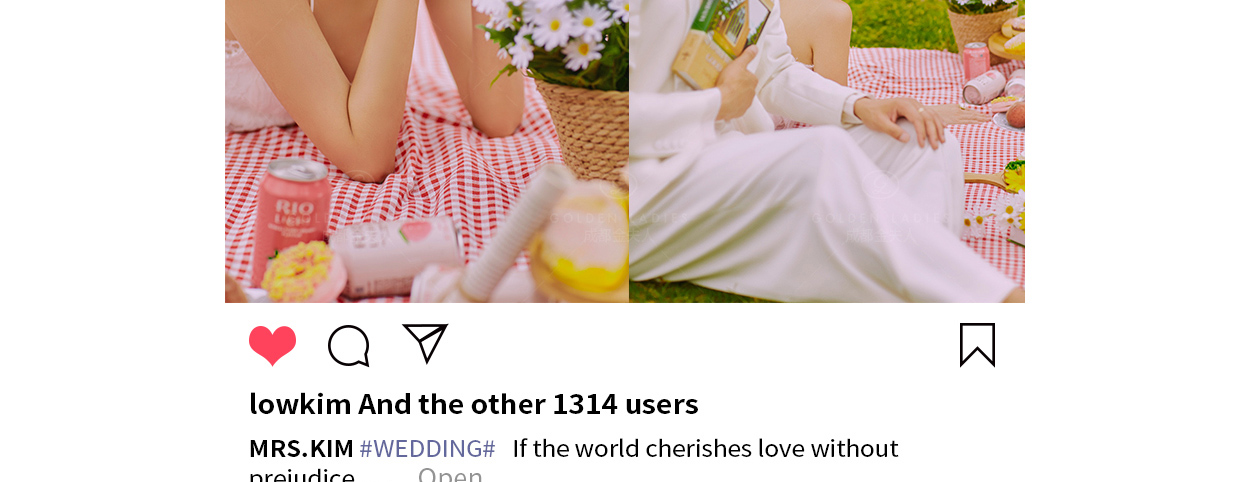1250x482 pixels.
Task: Share post using paper plane icon
Action: click(x=425, y=343)
